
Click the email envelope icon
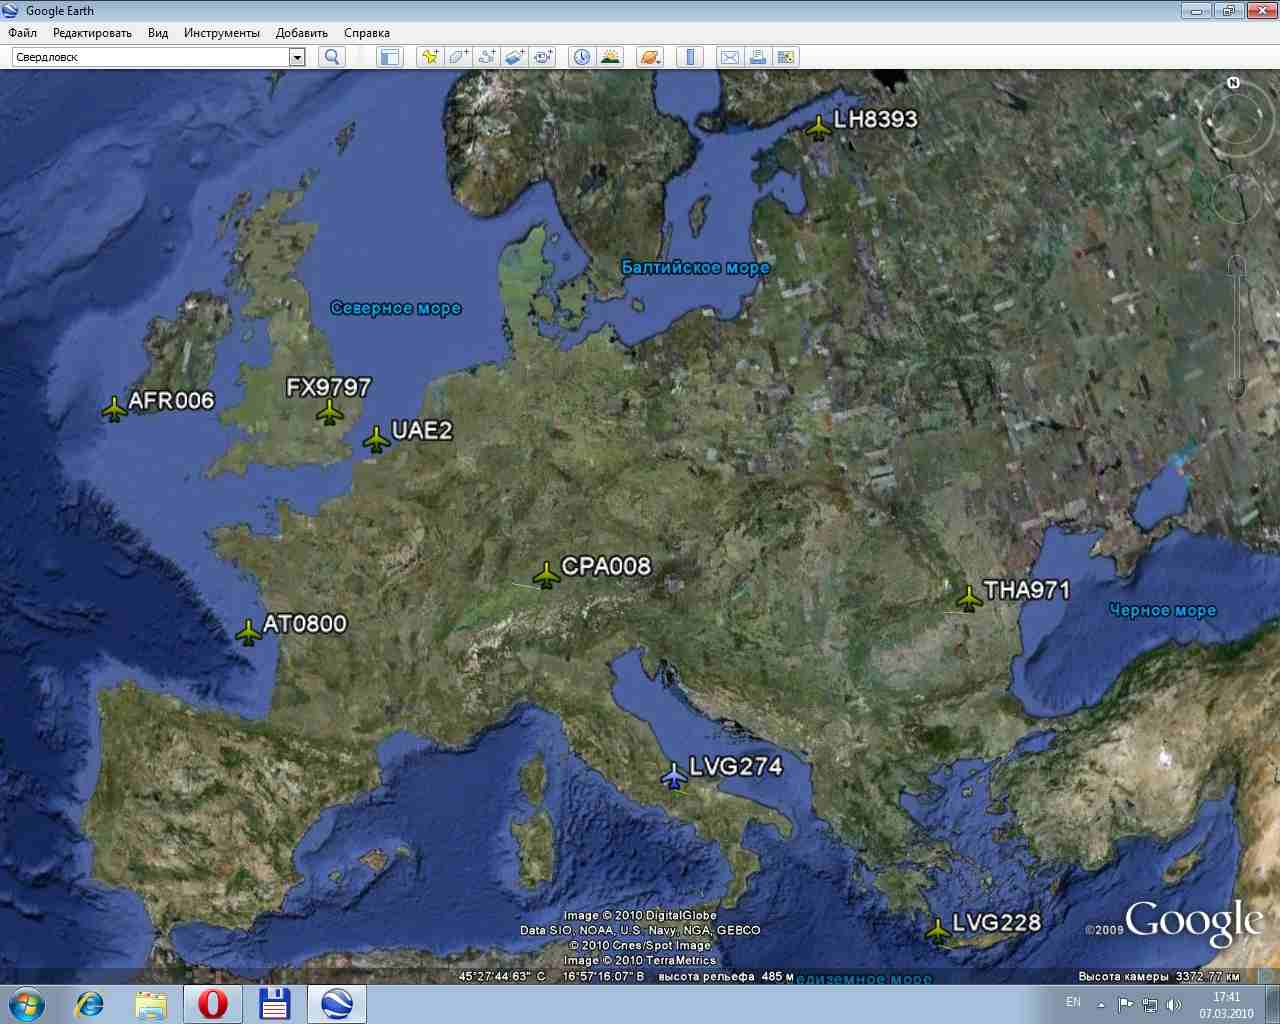[729, 57]
